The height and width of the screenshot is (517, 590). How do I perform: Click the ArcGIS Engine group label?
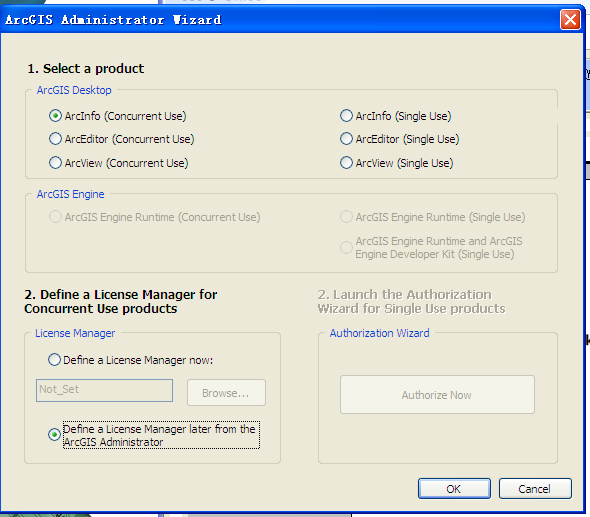pos(70,194)
